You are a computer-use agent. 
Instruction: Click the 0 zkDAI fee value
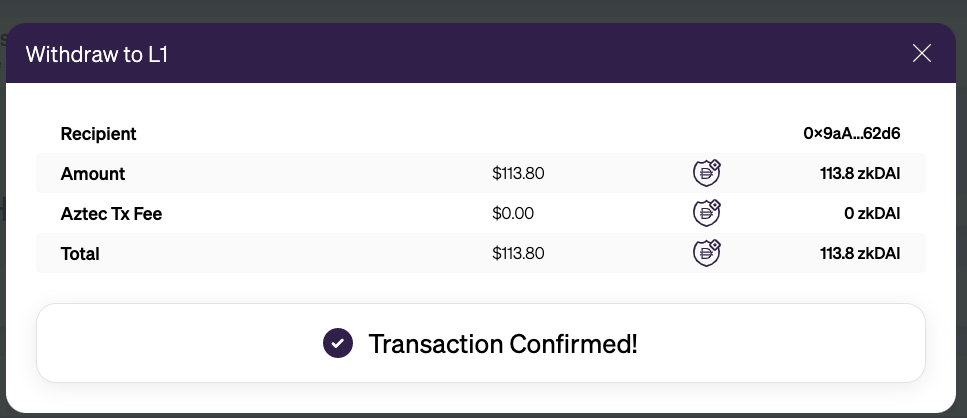(872, 213)
